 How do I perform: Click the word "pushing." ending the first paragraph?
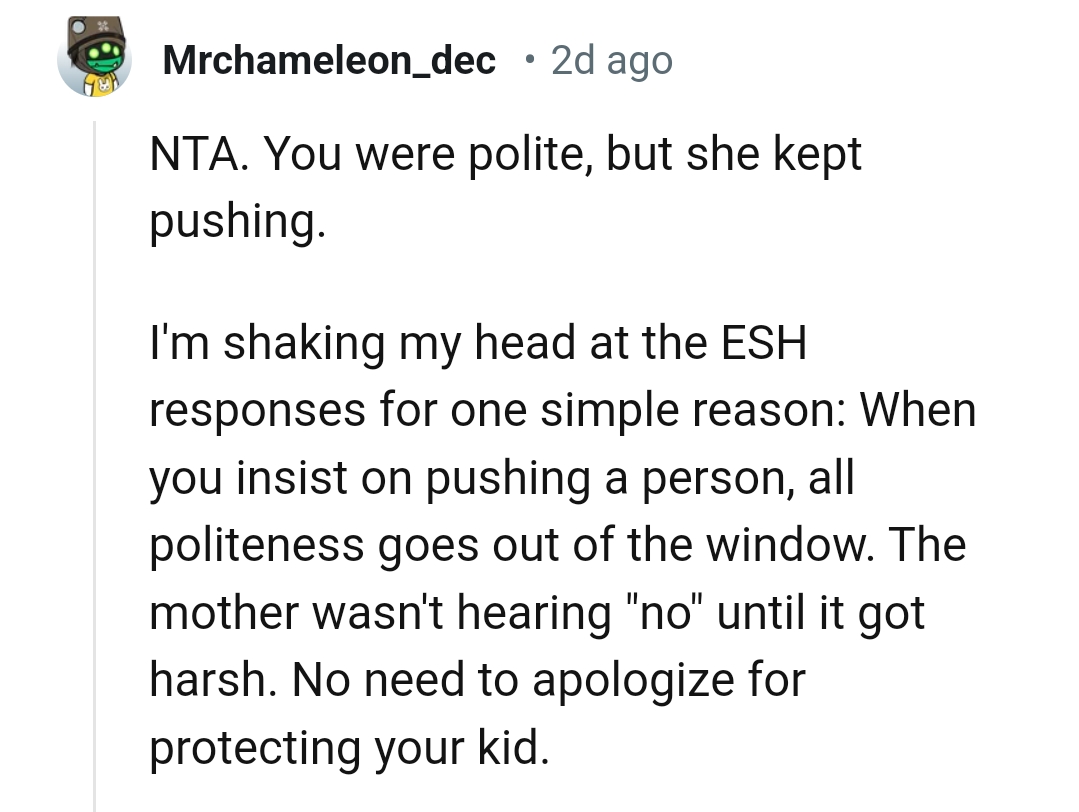[237, 222]
